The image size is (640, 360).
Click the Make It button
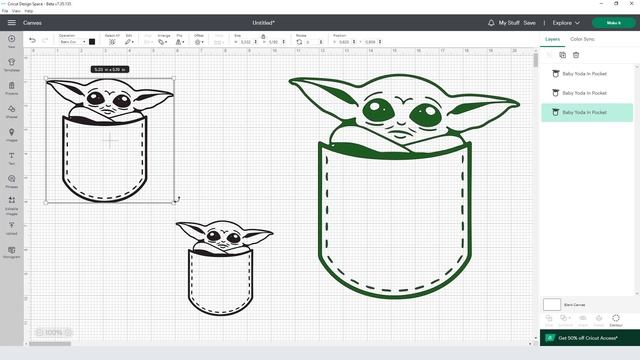(x=613, y=23)
